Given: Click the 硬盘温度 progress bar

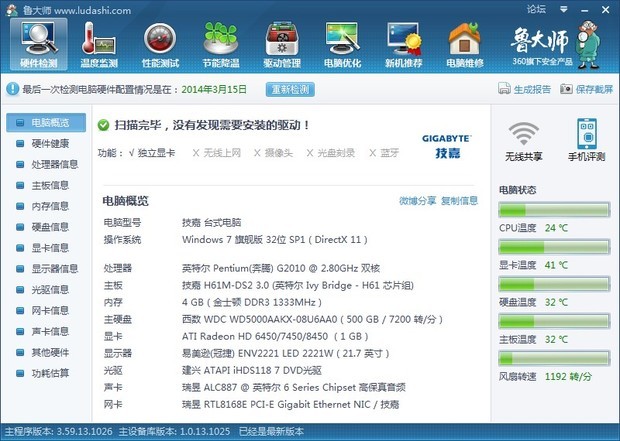Looking at the screenshot, I should click(554, 284).
